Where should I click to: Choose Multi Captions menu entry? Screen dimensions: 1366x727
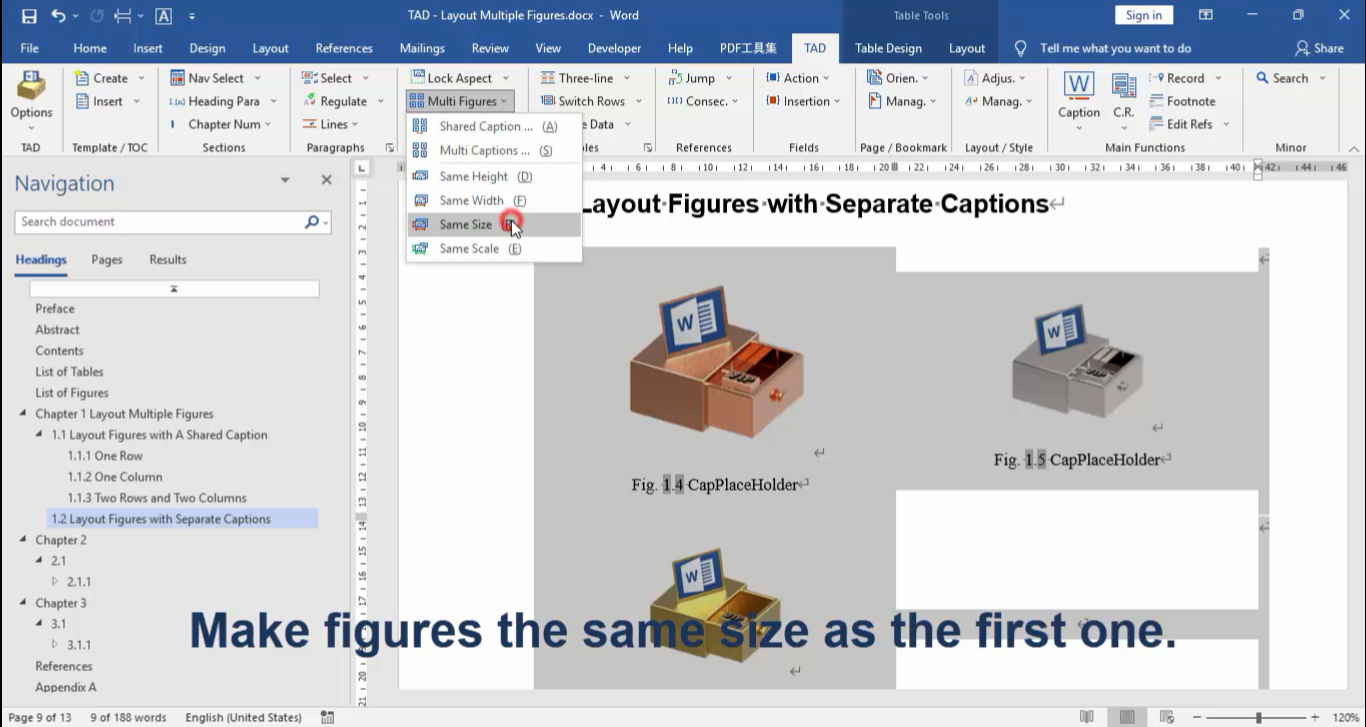(494, 151)
